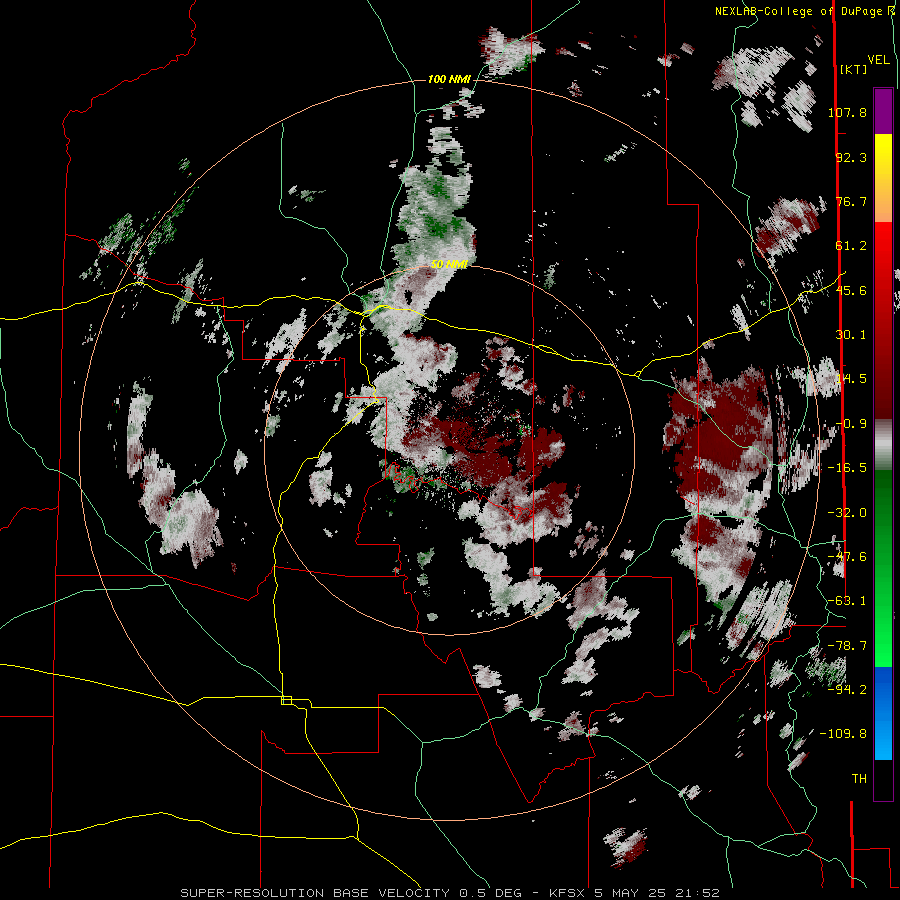This screenshot has height=900, width=900.
Task: Select the -94.2 velocity scale value
Action: point(847,689)
